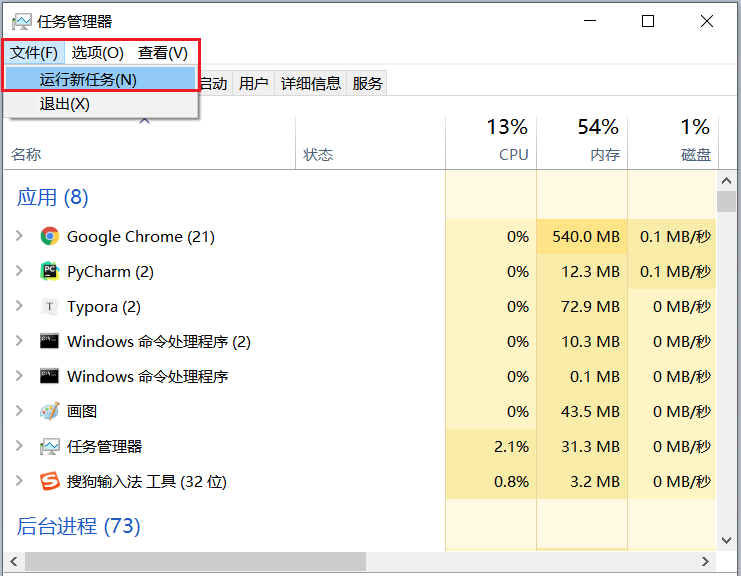
Task: Click the horizontal scrollbar left arrow
Action: tap(14, 561)
